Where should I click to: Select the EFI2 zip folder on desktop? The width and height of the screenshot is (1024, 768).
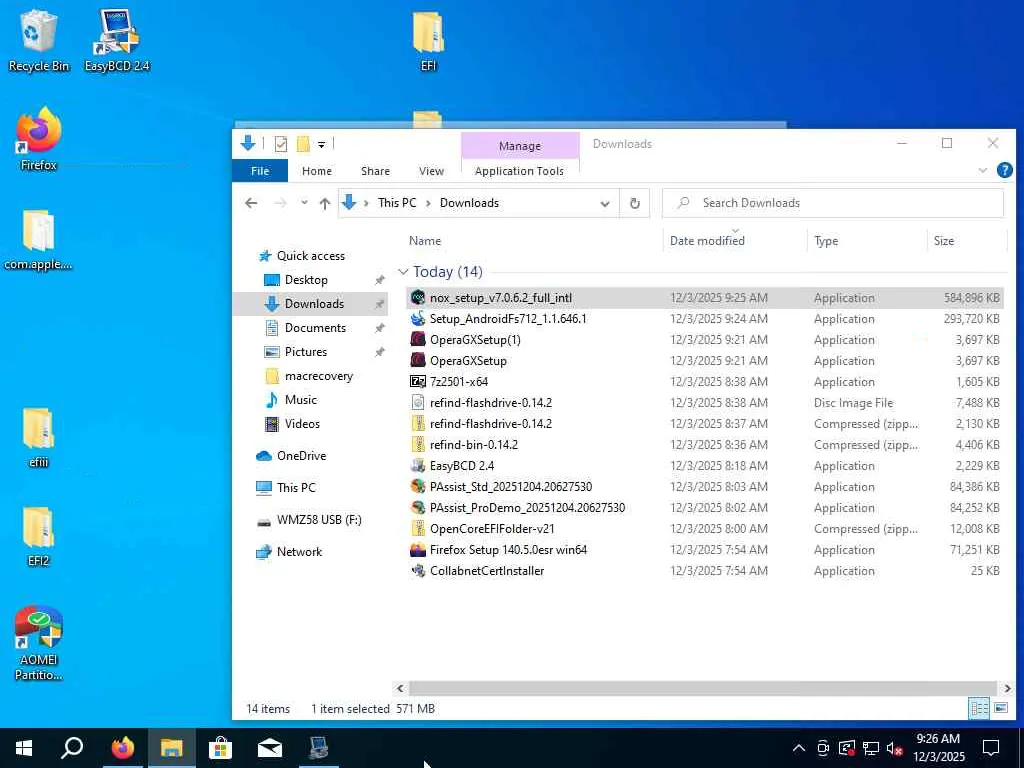(x=39, y=536)
